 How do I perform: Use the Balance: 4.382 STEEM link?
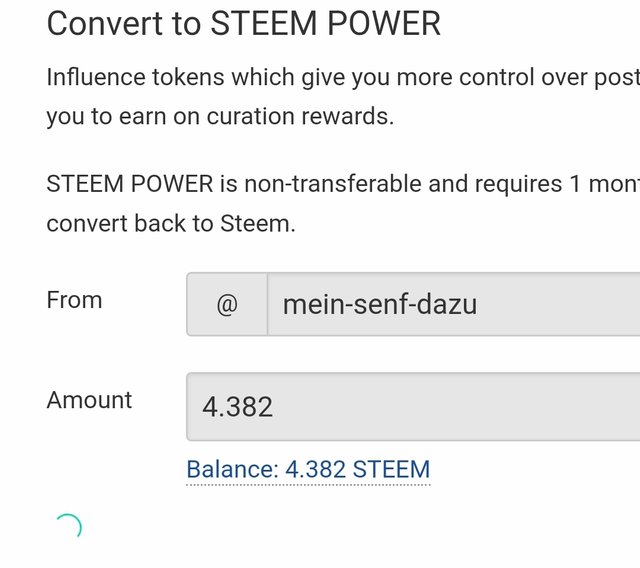coord(308,469)
